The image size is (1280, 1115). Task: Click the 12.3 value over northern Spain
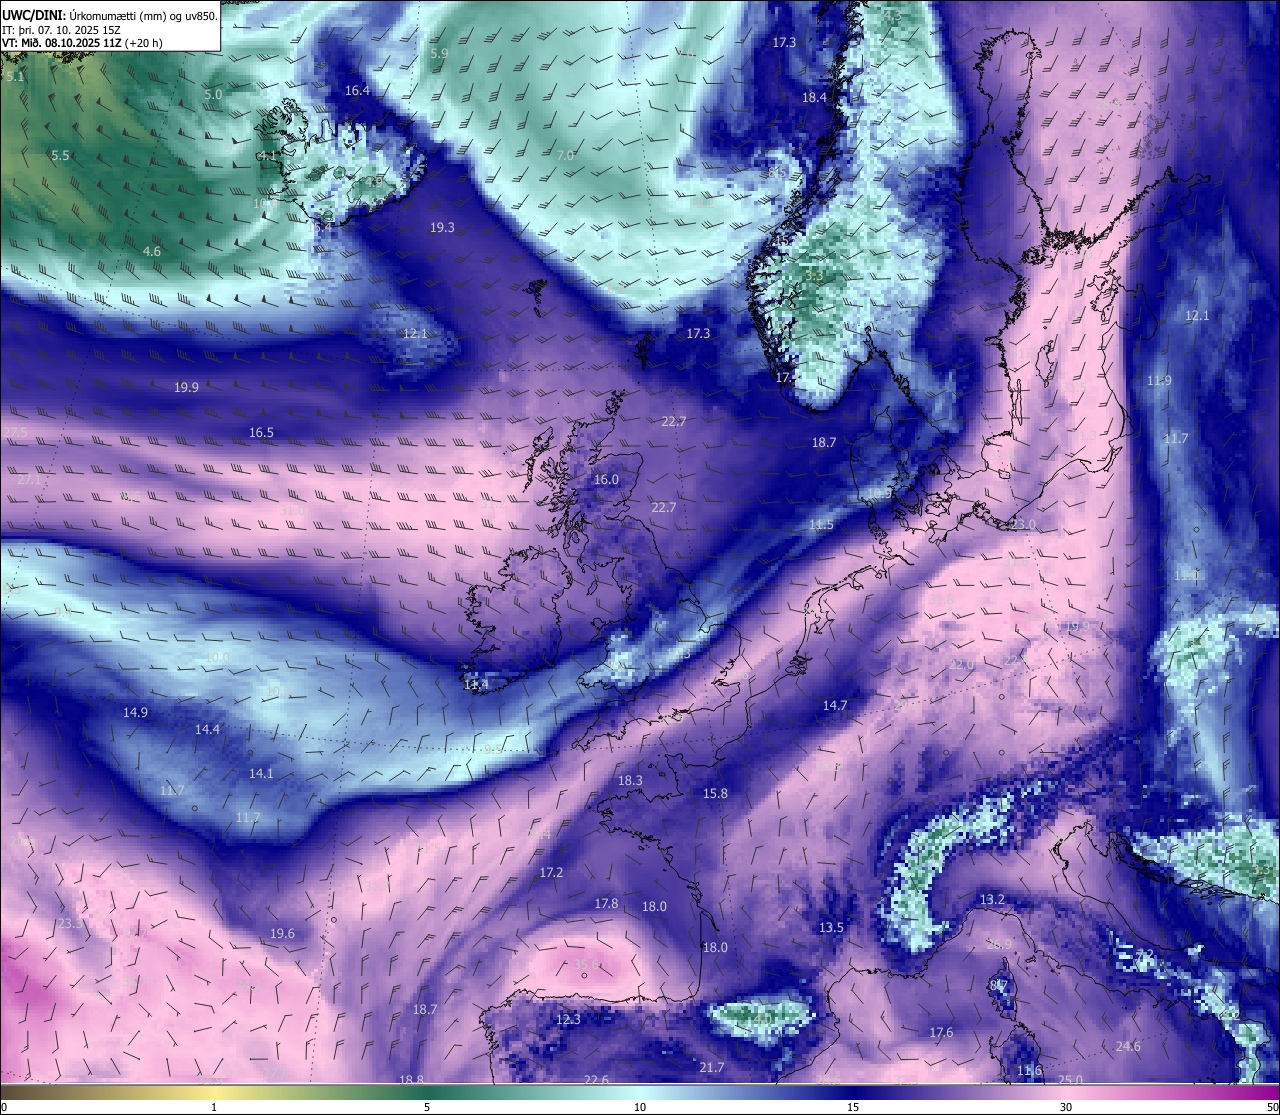pos(567,1019)
